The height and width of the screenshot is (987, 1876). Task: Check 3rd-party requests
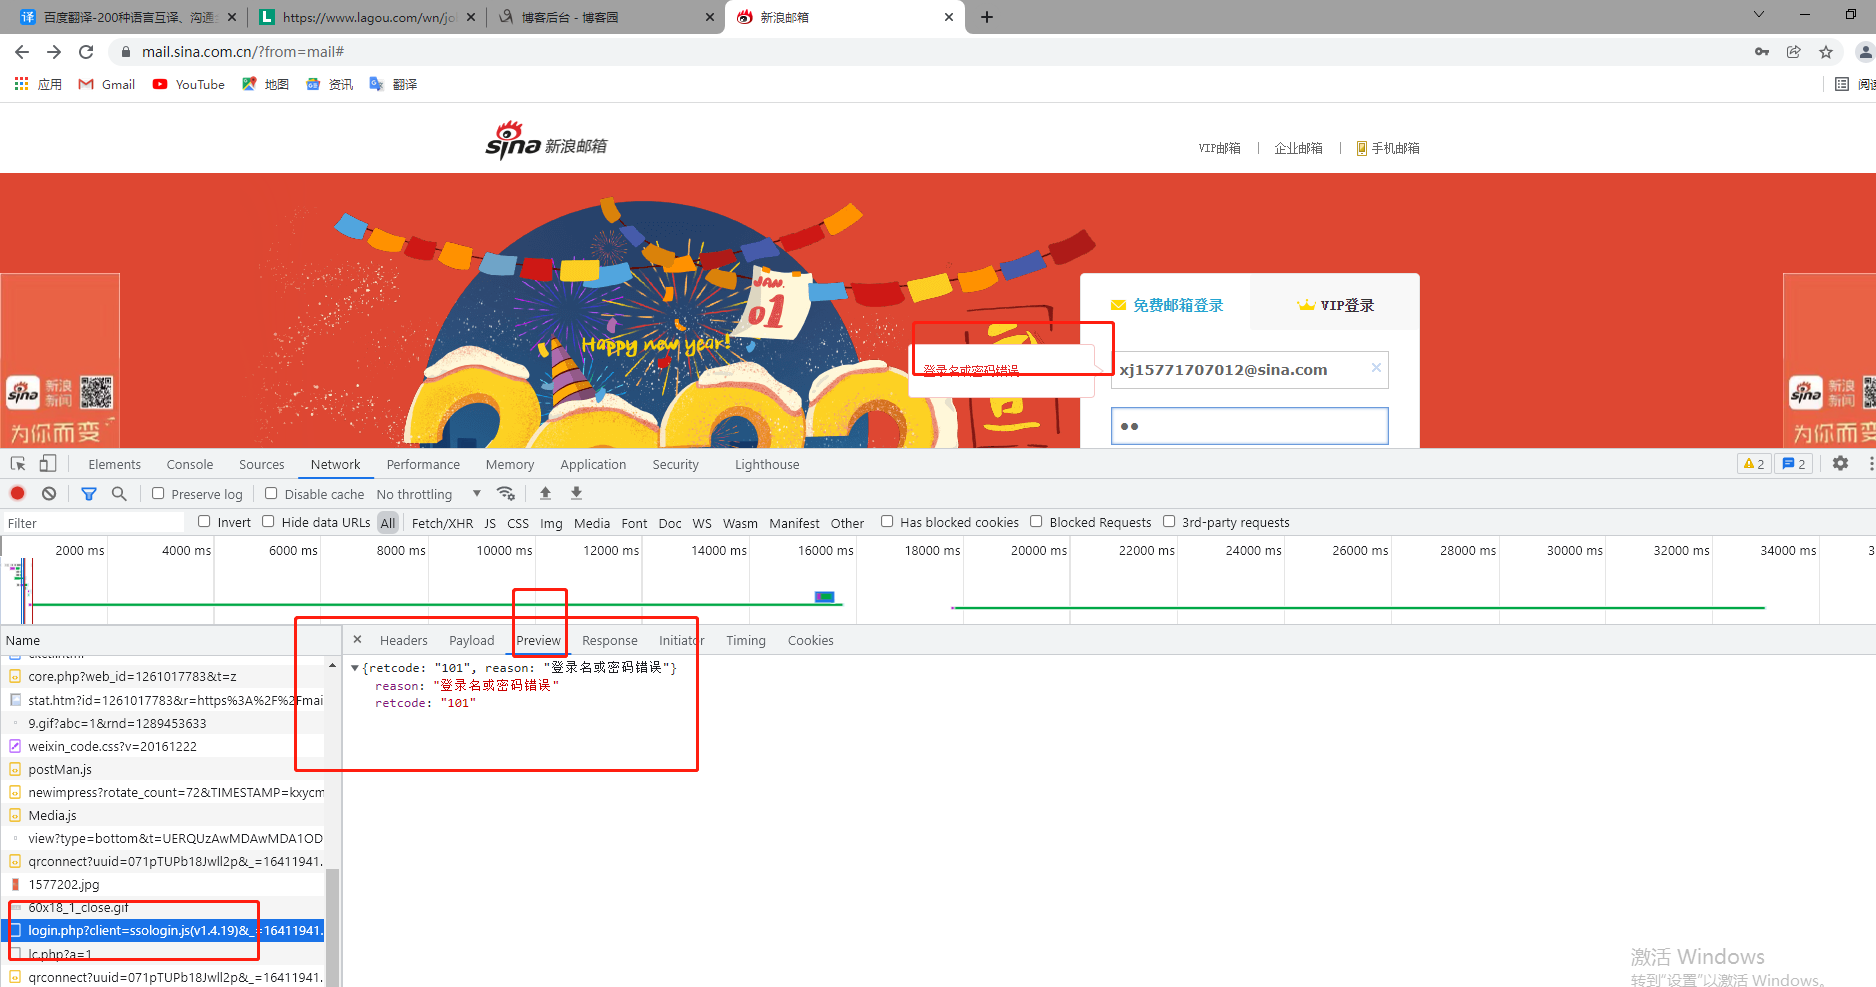coord(1168,521)
